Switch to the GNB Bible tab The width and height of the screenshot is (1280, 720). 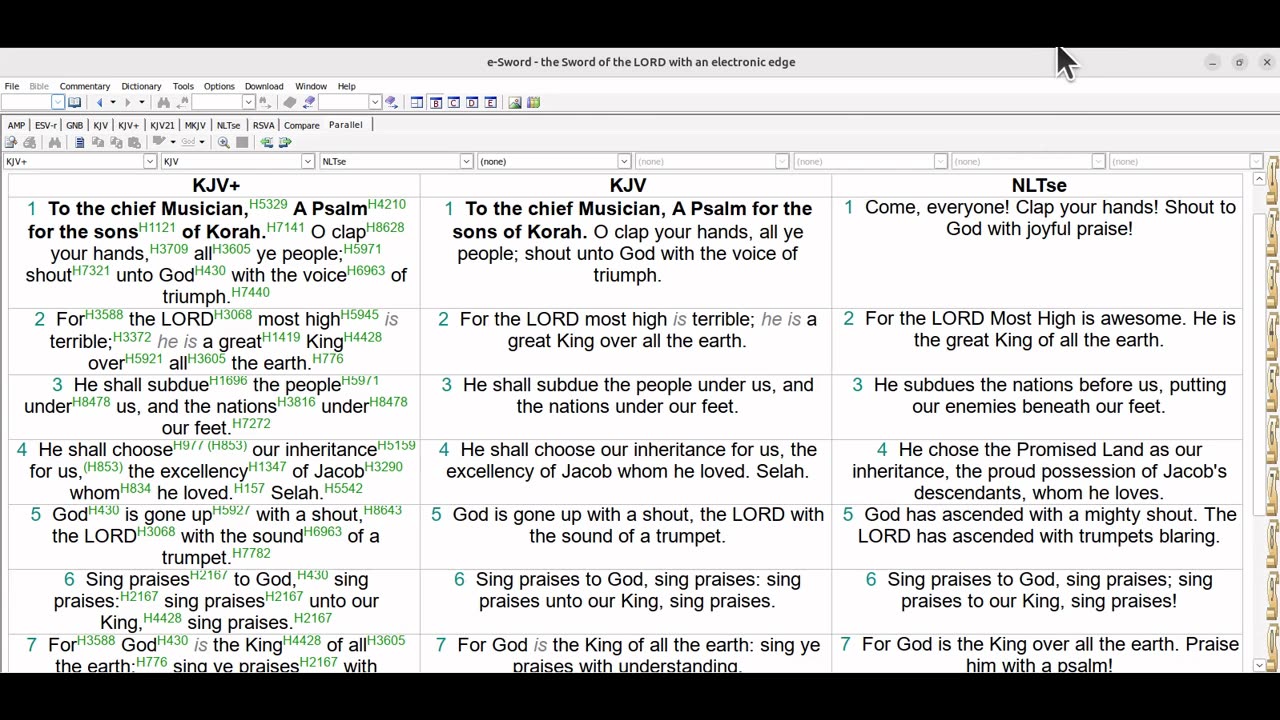[75, 125]
